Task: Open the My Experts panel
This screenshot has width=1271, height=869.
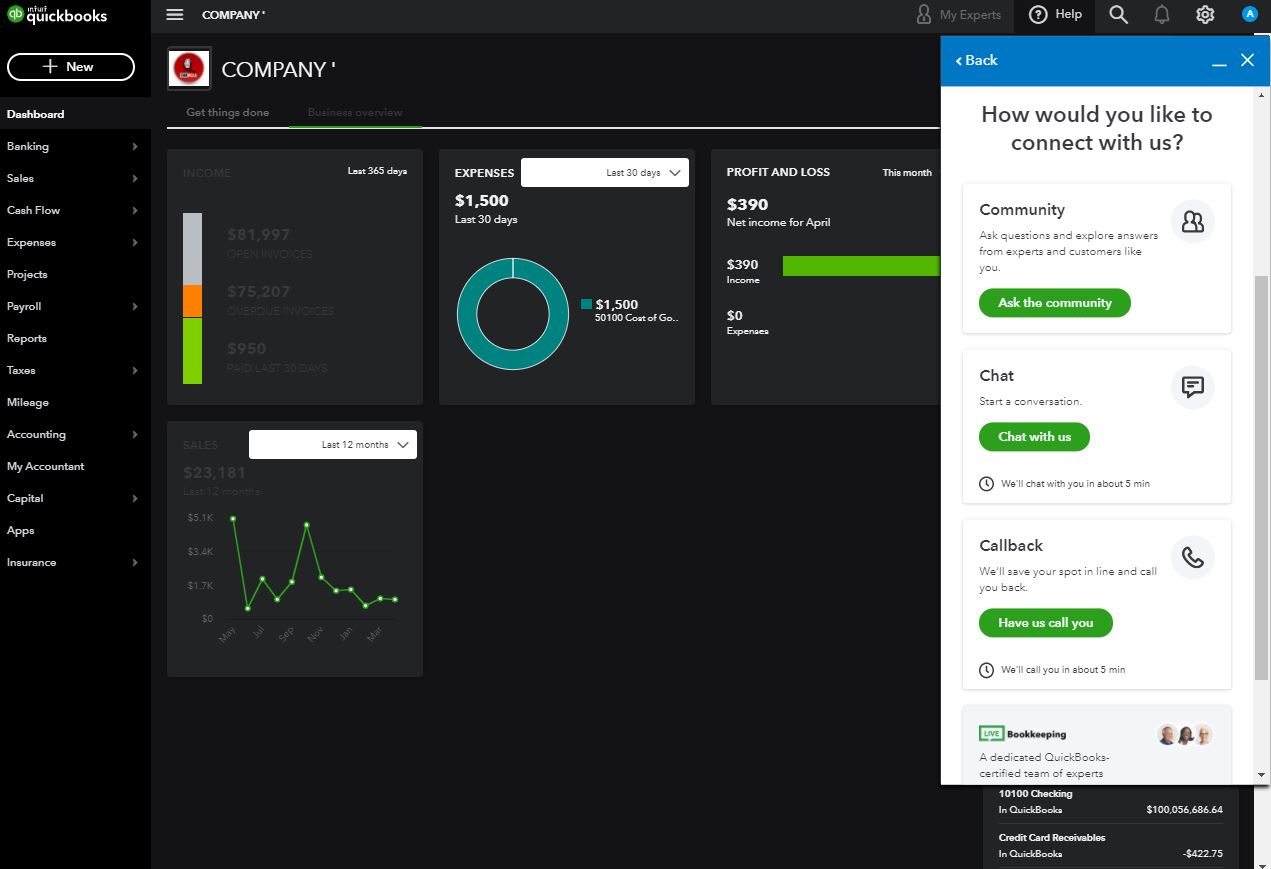Action: pyautogui.click(x=958, y=15)
